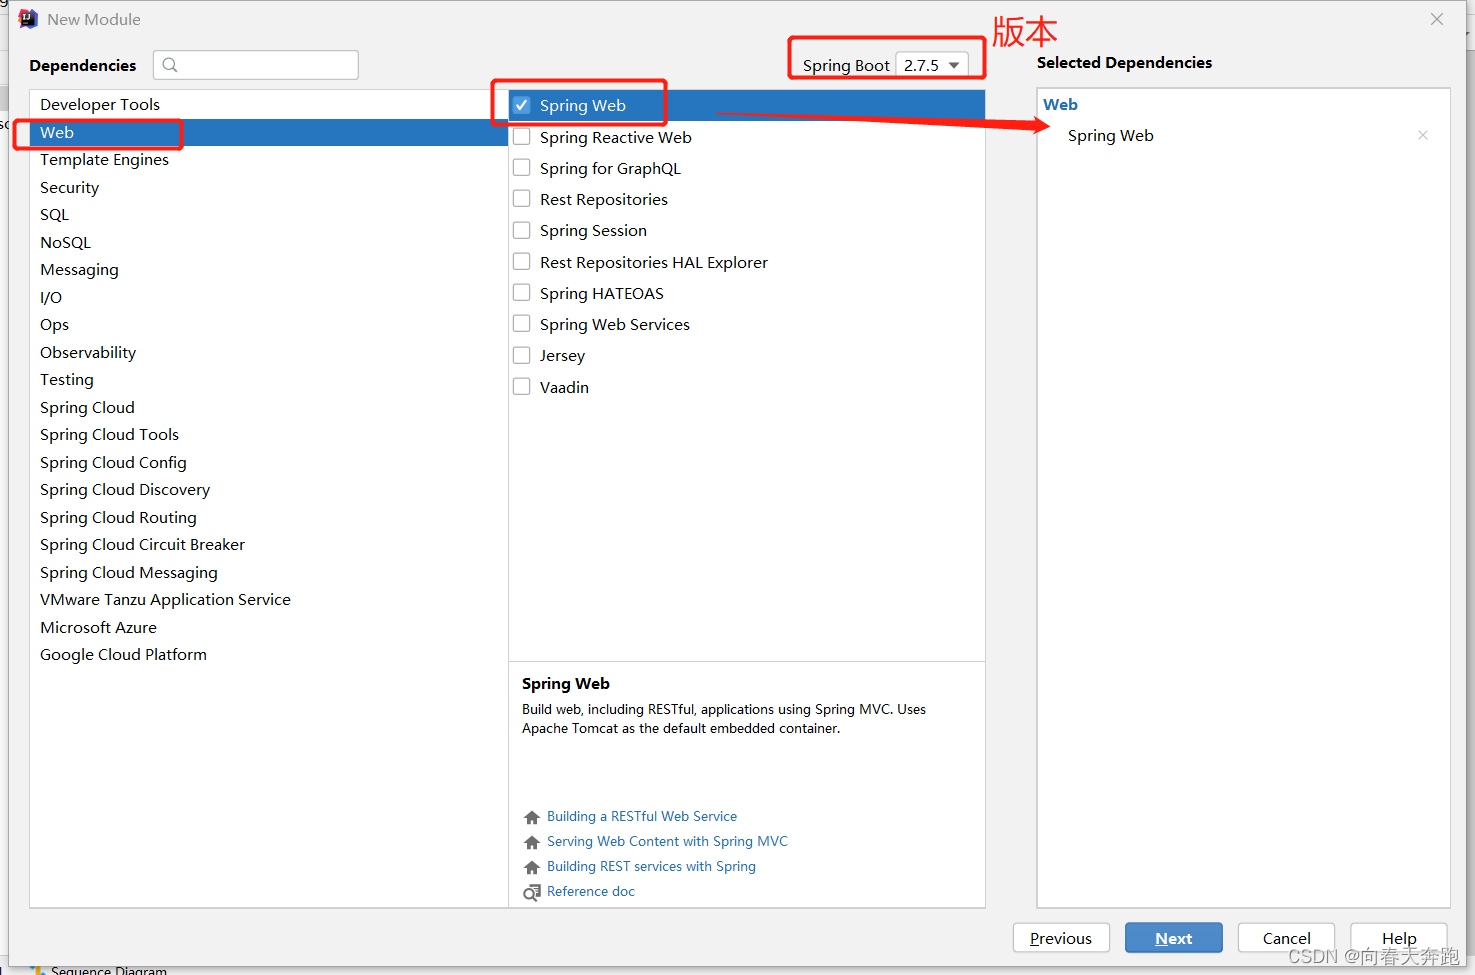Screen dimensions: 1475x975
Task: Open Building a RESTful Web Service guide
Action: tap(642, 817)
